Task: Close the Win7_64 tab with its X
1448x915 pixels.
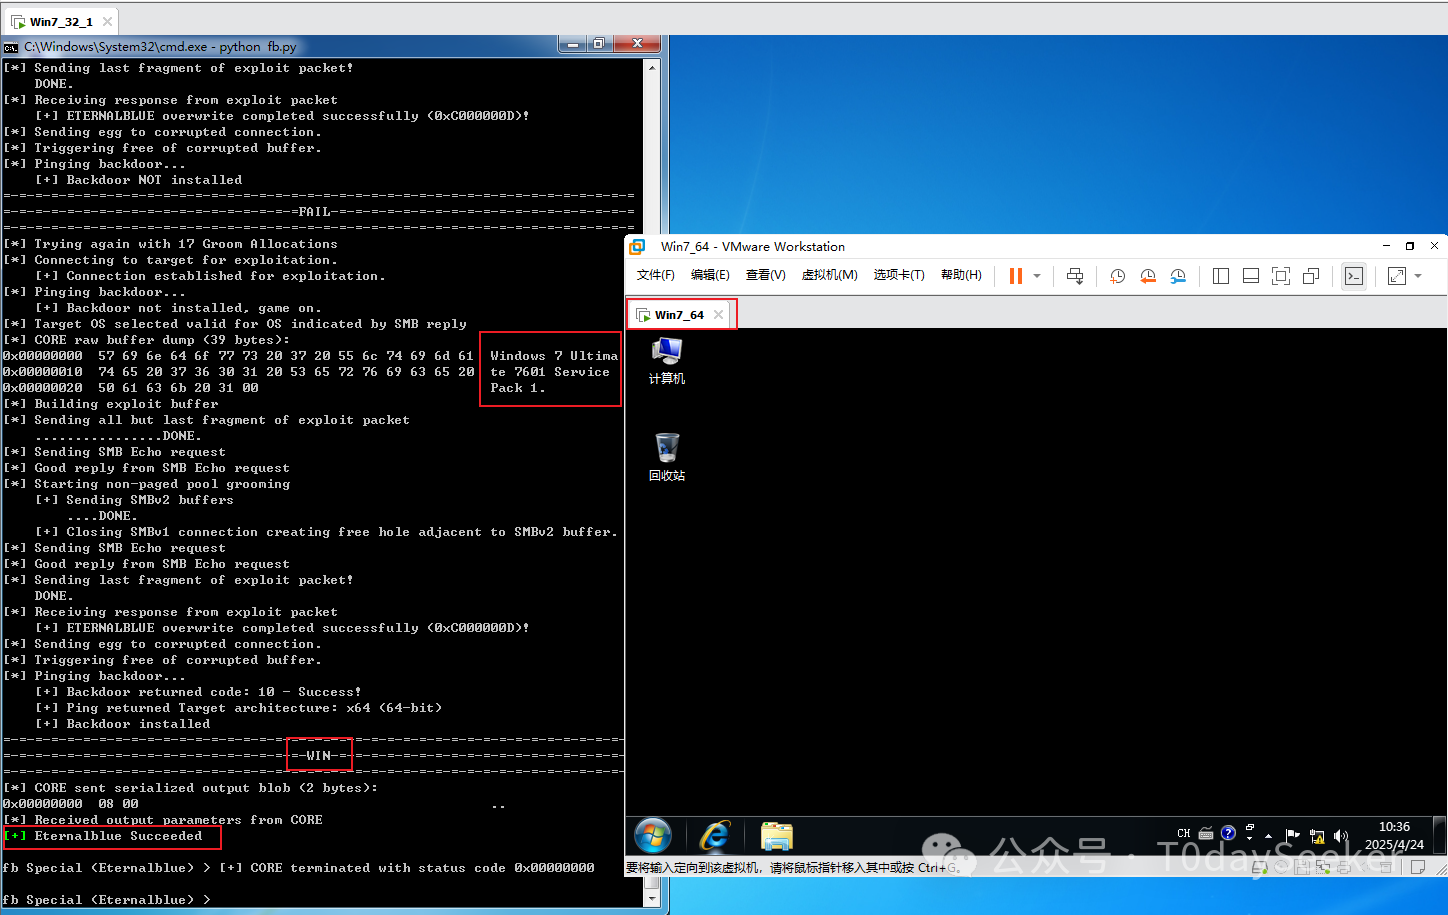Action: (x=718, y=315)
